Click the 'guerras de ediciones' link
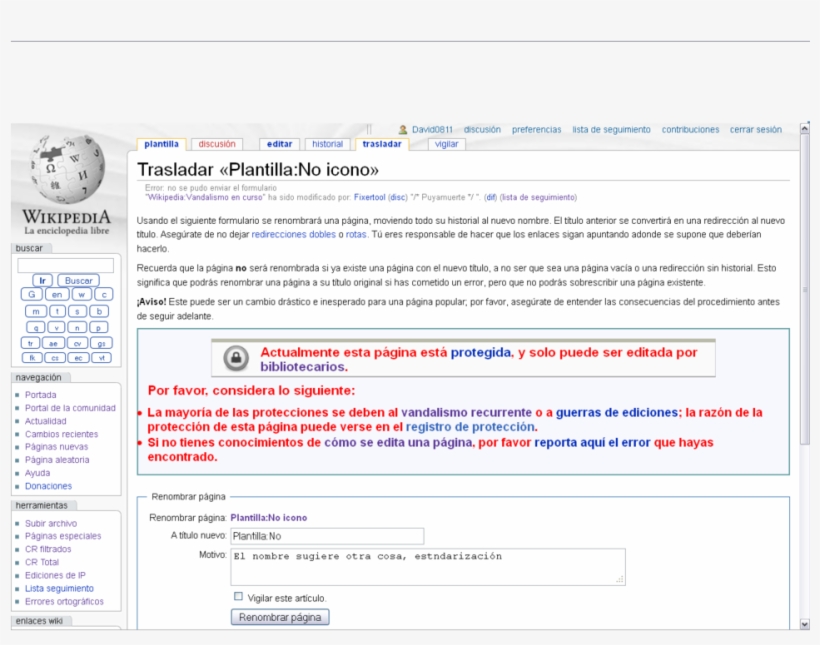Image resolution: width=820 pixels, height=645 pixels. [x=617, y=412]
